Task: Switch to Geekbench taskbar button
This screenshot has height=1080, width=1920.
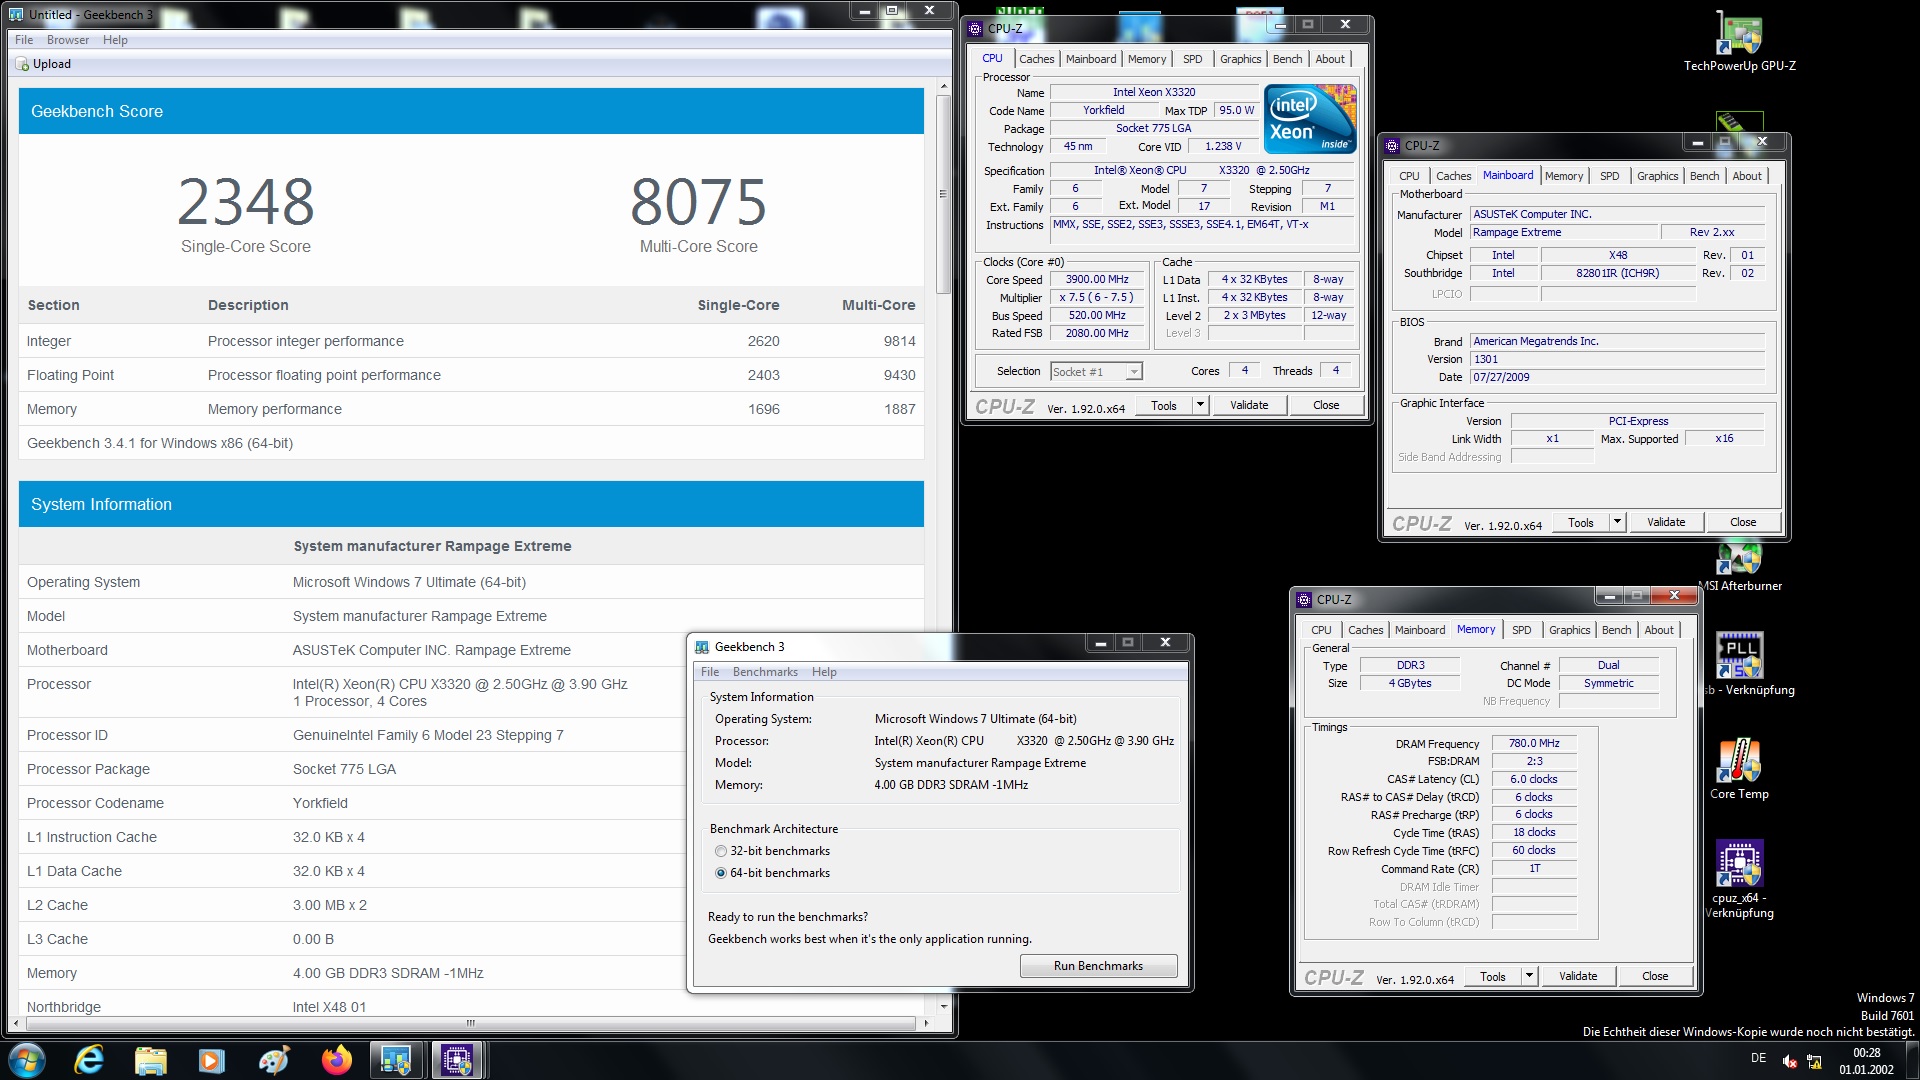Action: click(x=396, y=1059)
